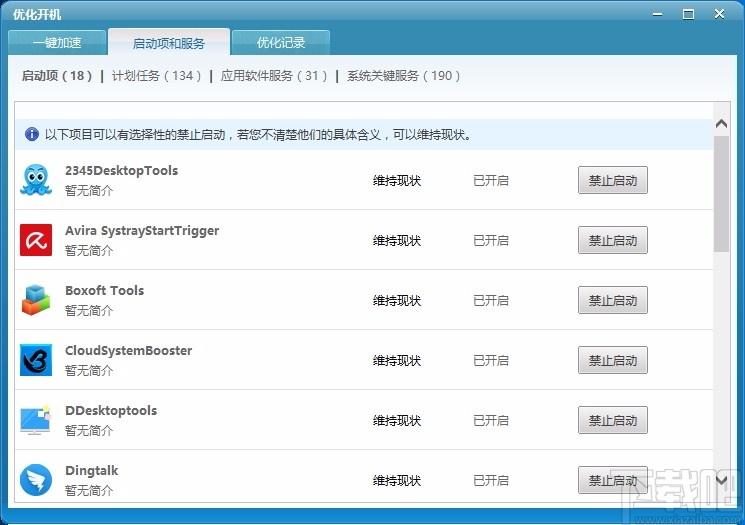Click 禁止启动 button for CloudSystemBooster
Viewport: 745px width, 525px height.
click(x=612, y=360)
